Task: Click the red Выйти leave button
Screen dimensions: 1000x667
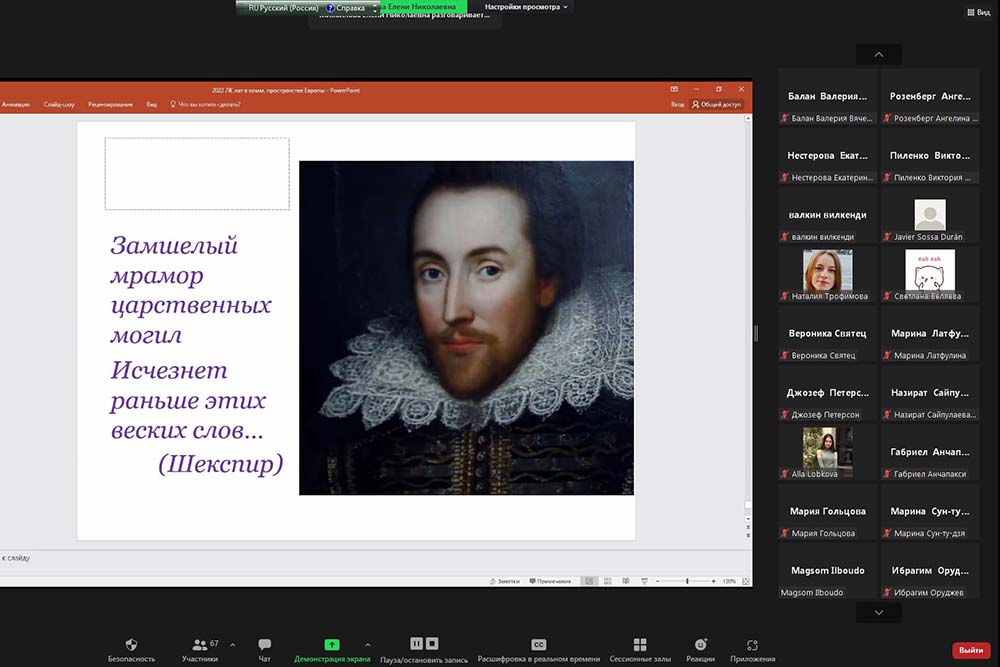Action: pos(970,650)
